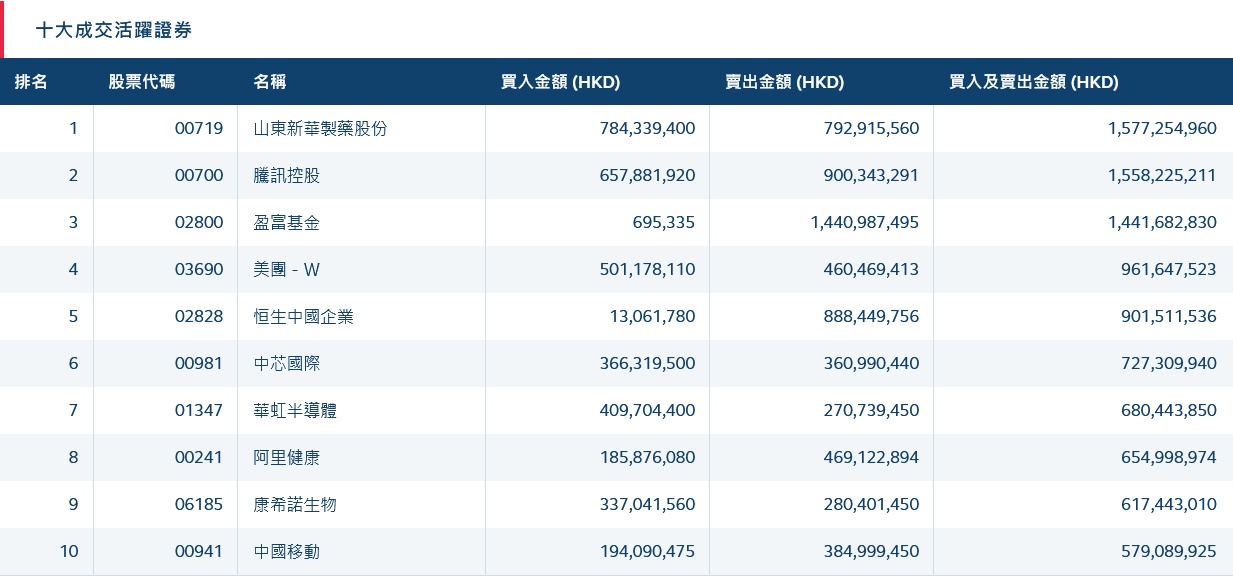Click stock code 02800
Image resolution: width=1233 pixels, height=576 pixels.
click(x=199, y=222)
